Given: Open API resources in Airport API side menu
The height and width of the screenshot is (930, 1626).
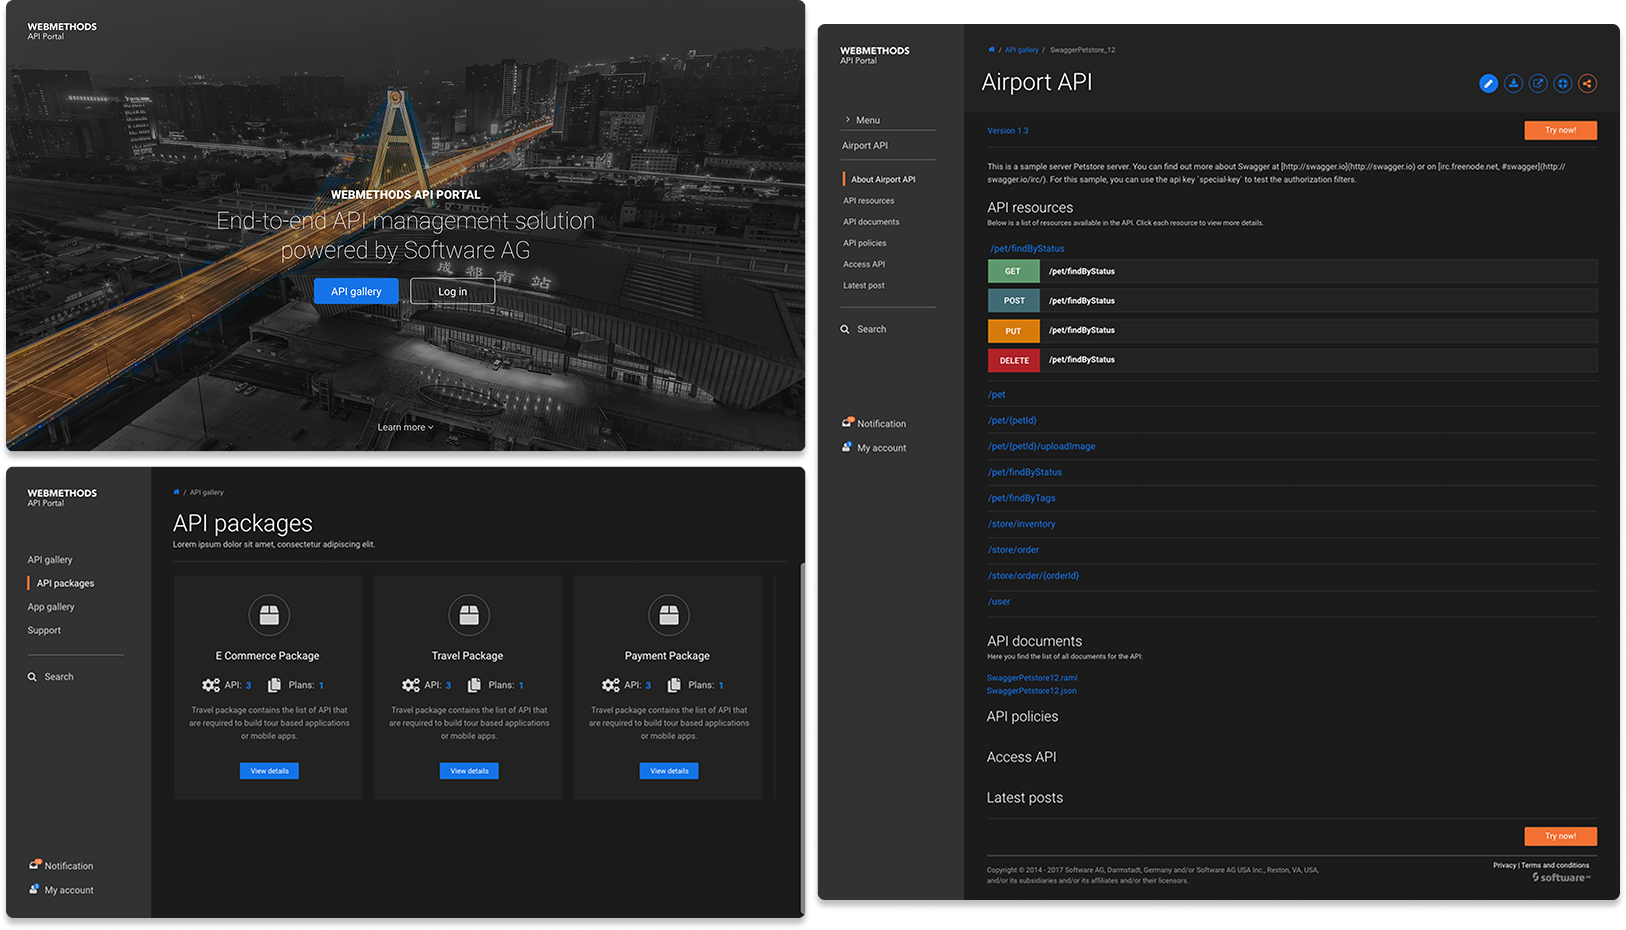Looking at the screenshot, I should pyautogui.click(x=868, y=201).
